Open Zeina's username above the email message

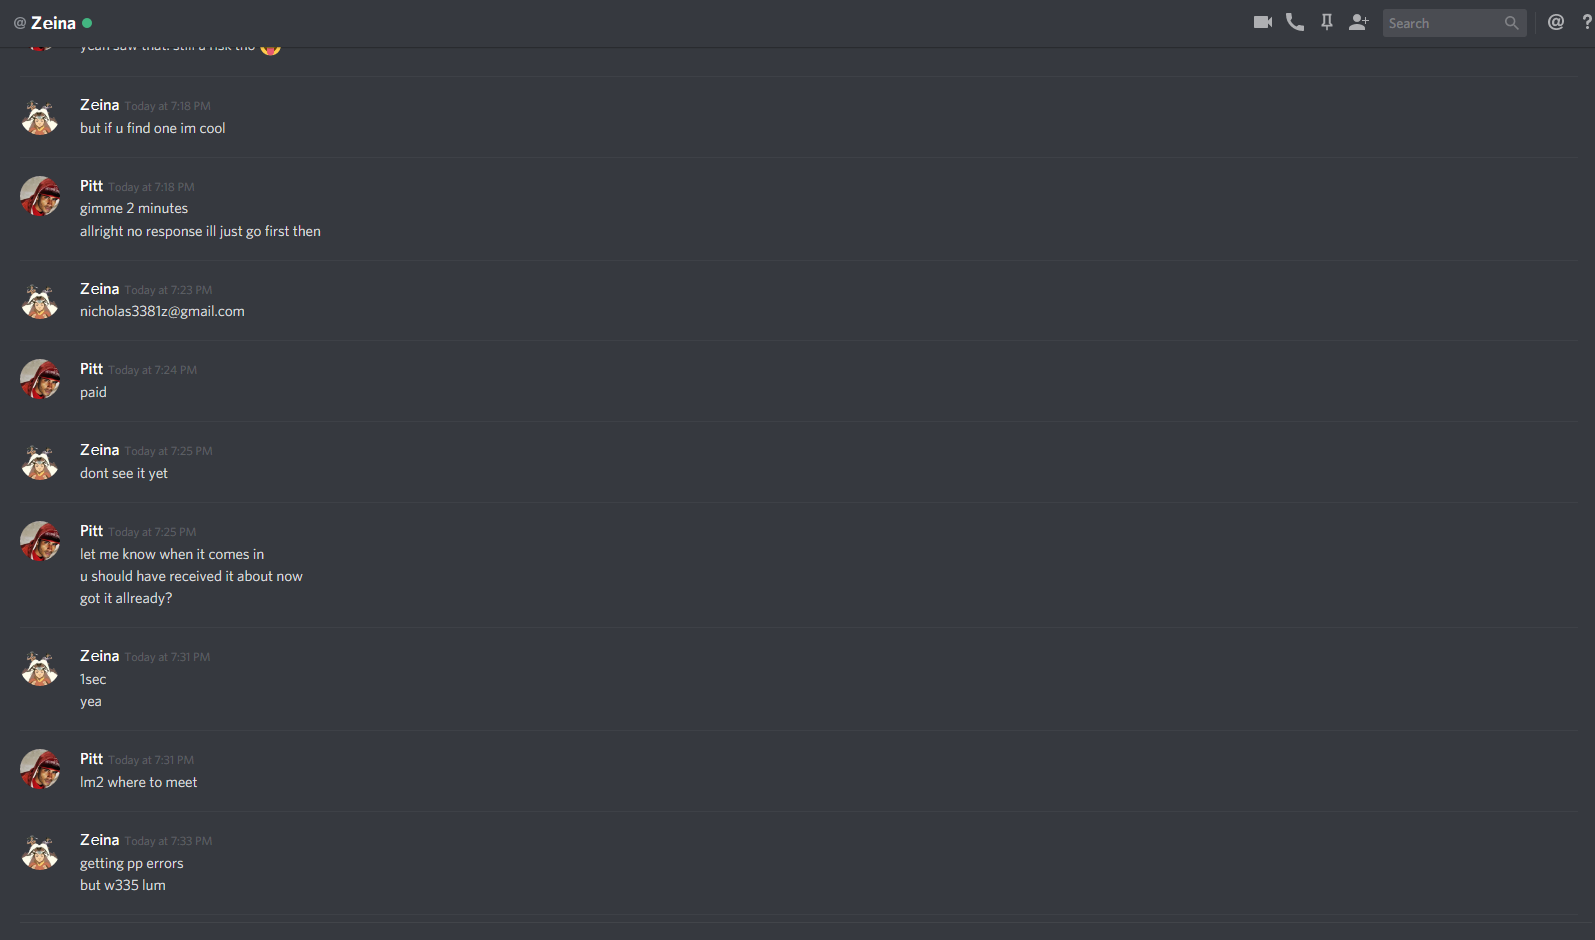tap(99, 289)
